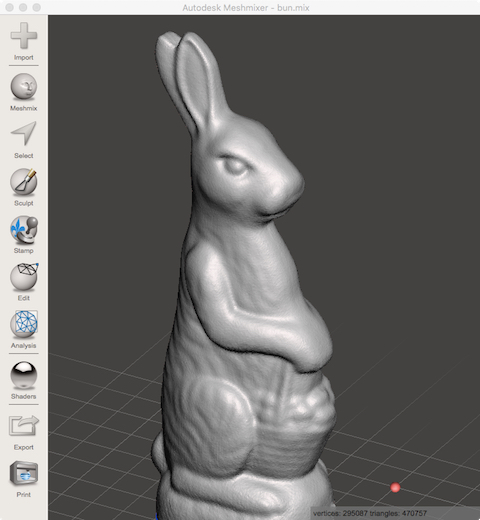Open the Edit mesh tool

point(24,277)
